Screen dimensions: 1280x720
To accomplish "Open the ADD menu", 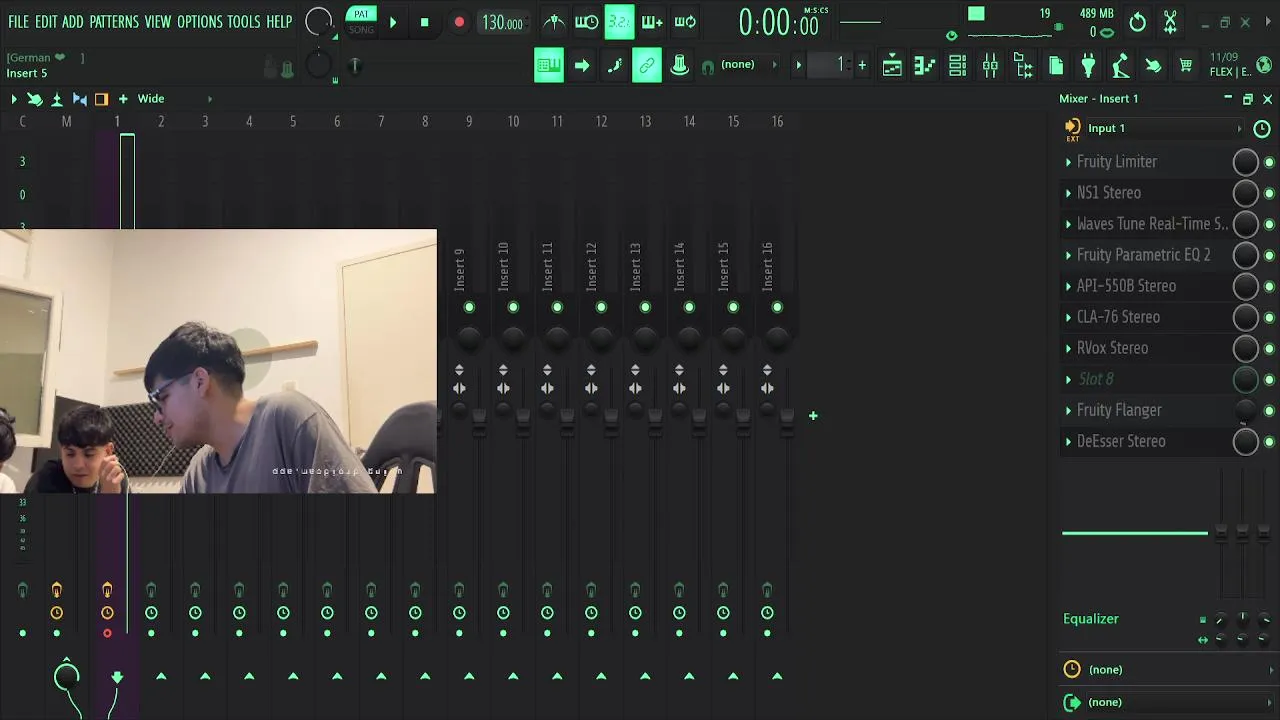I will pyautogui.click(x=73, y=21).
